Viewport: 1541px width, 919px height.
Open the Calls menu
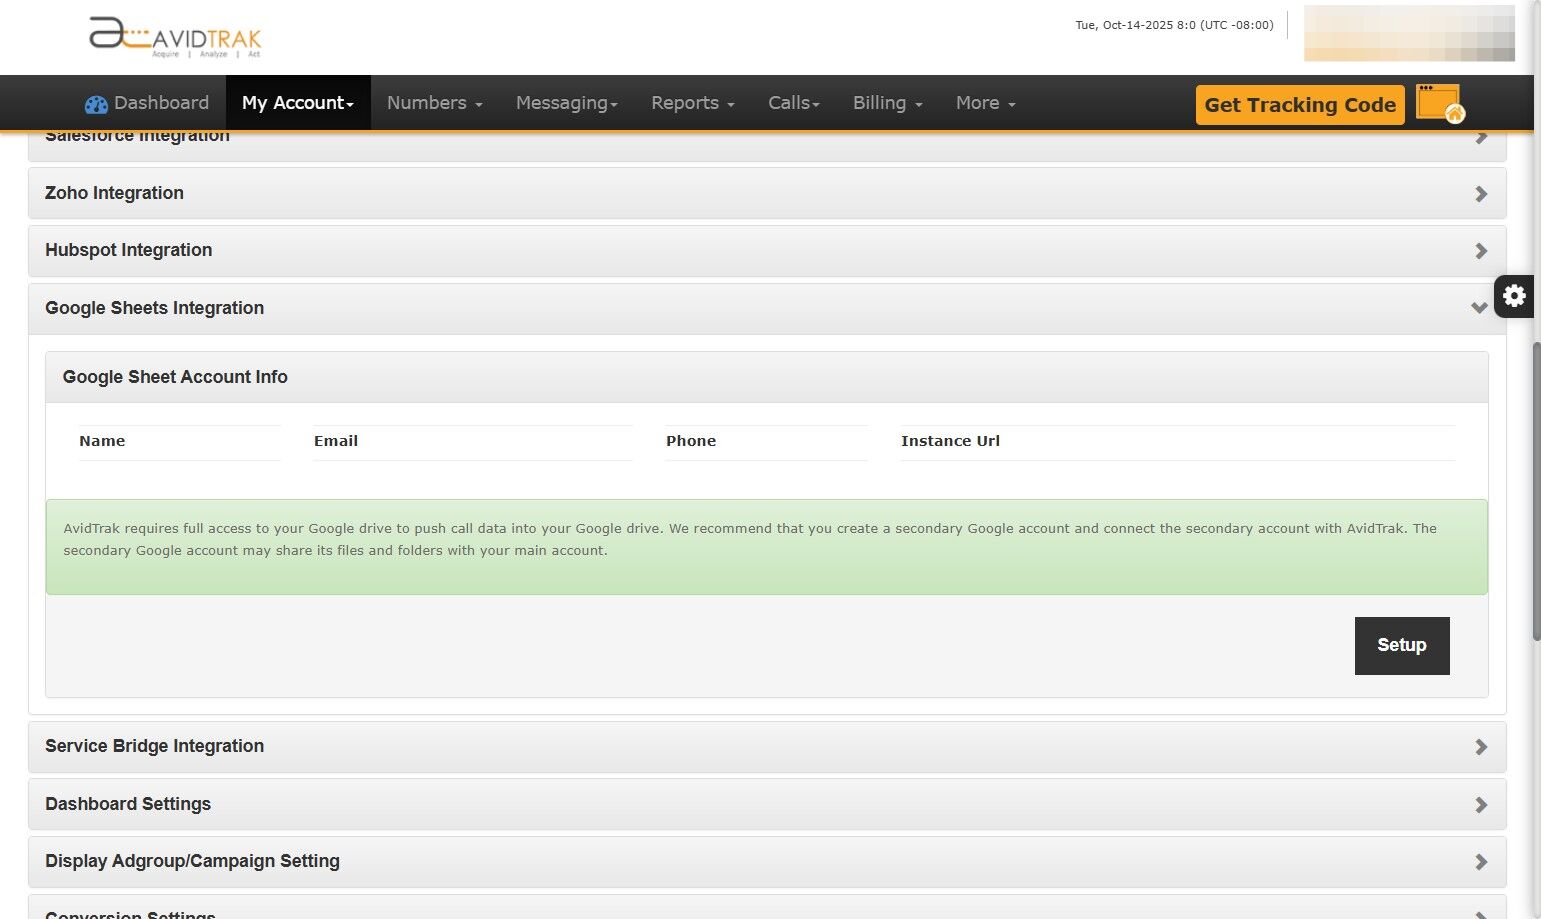click(x=794, y=103)
